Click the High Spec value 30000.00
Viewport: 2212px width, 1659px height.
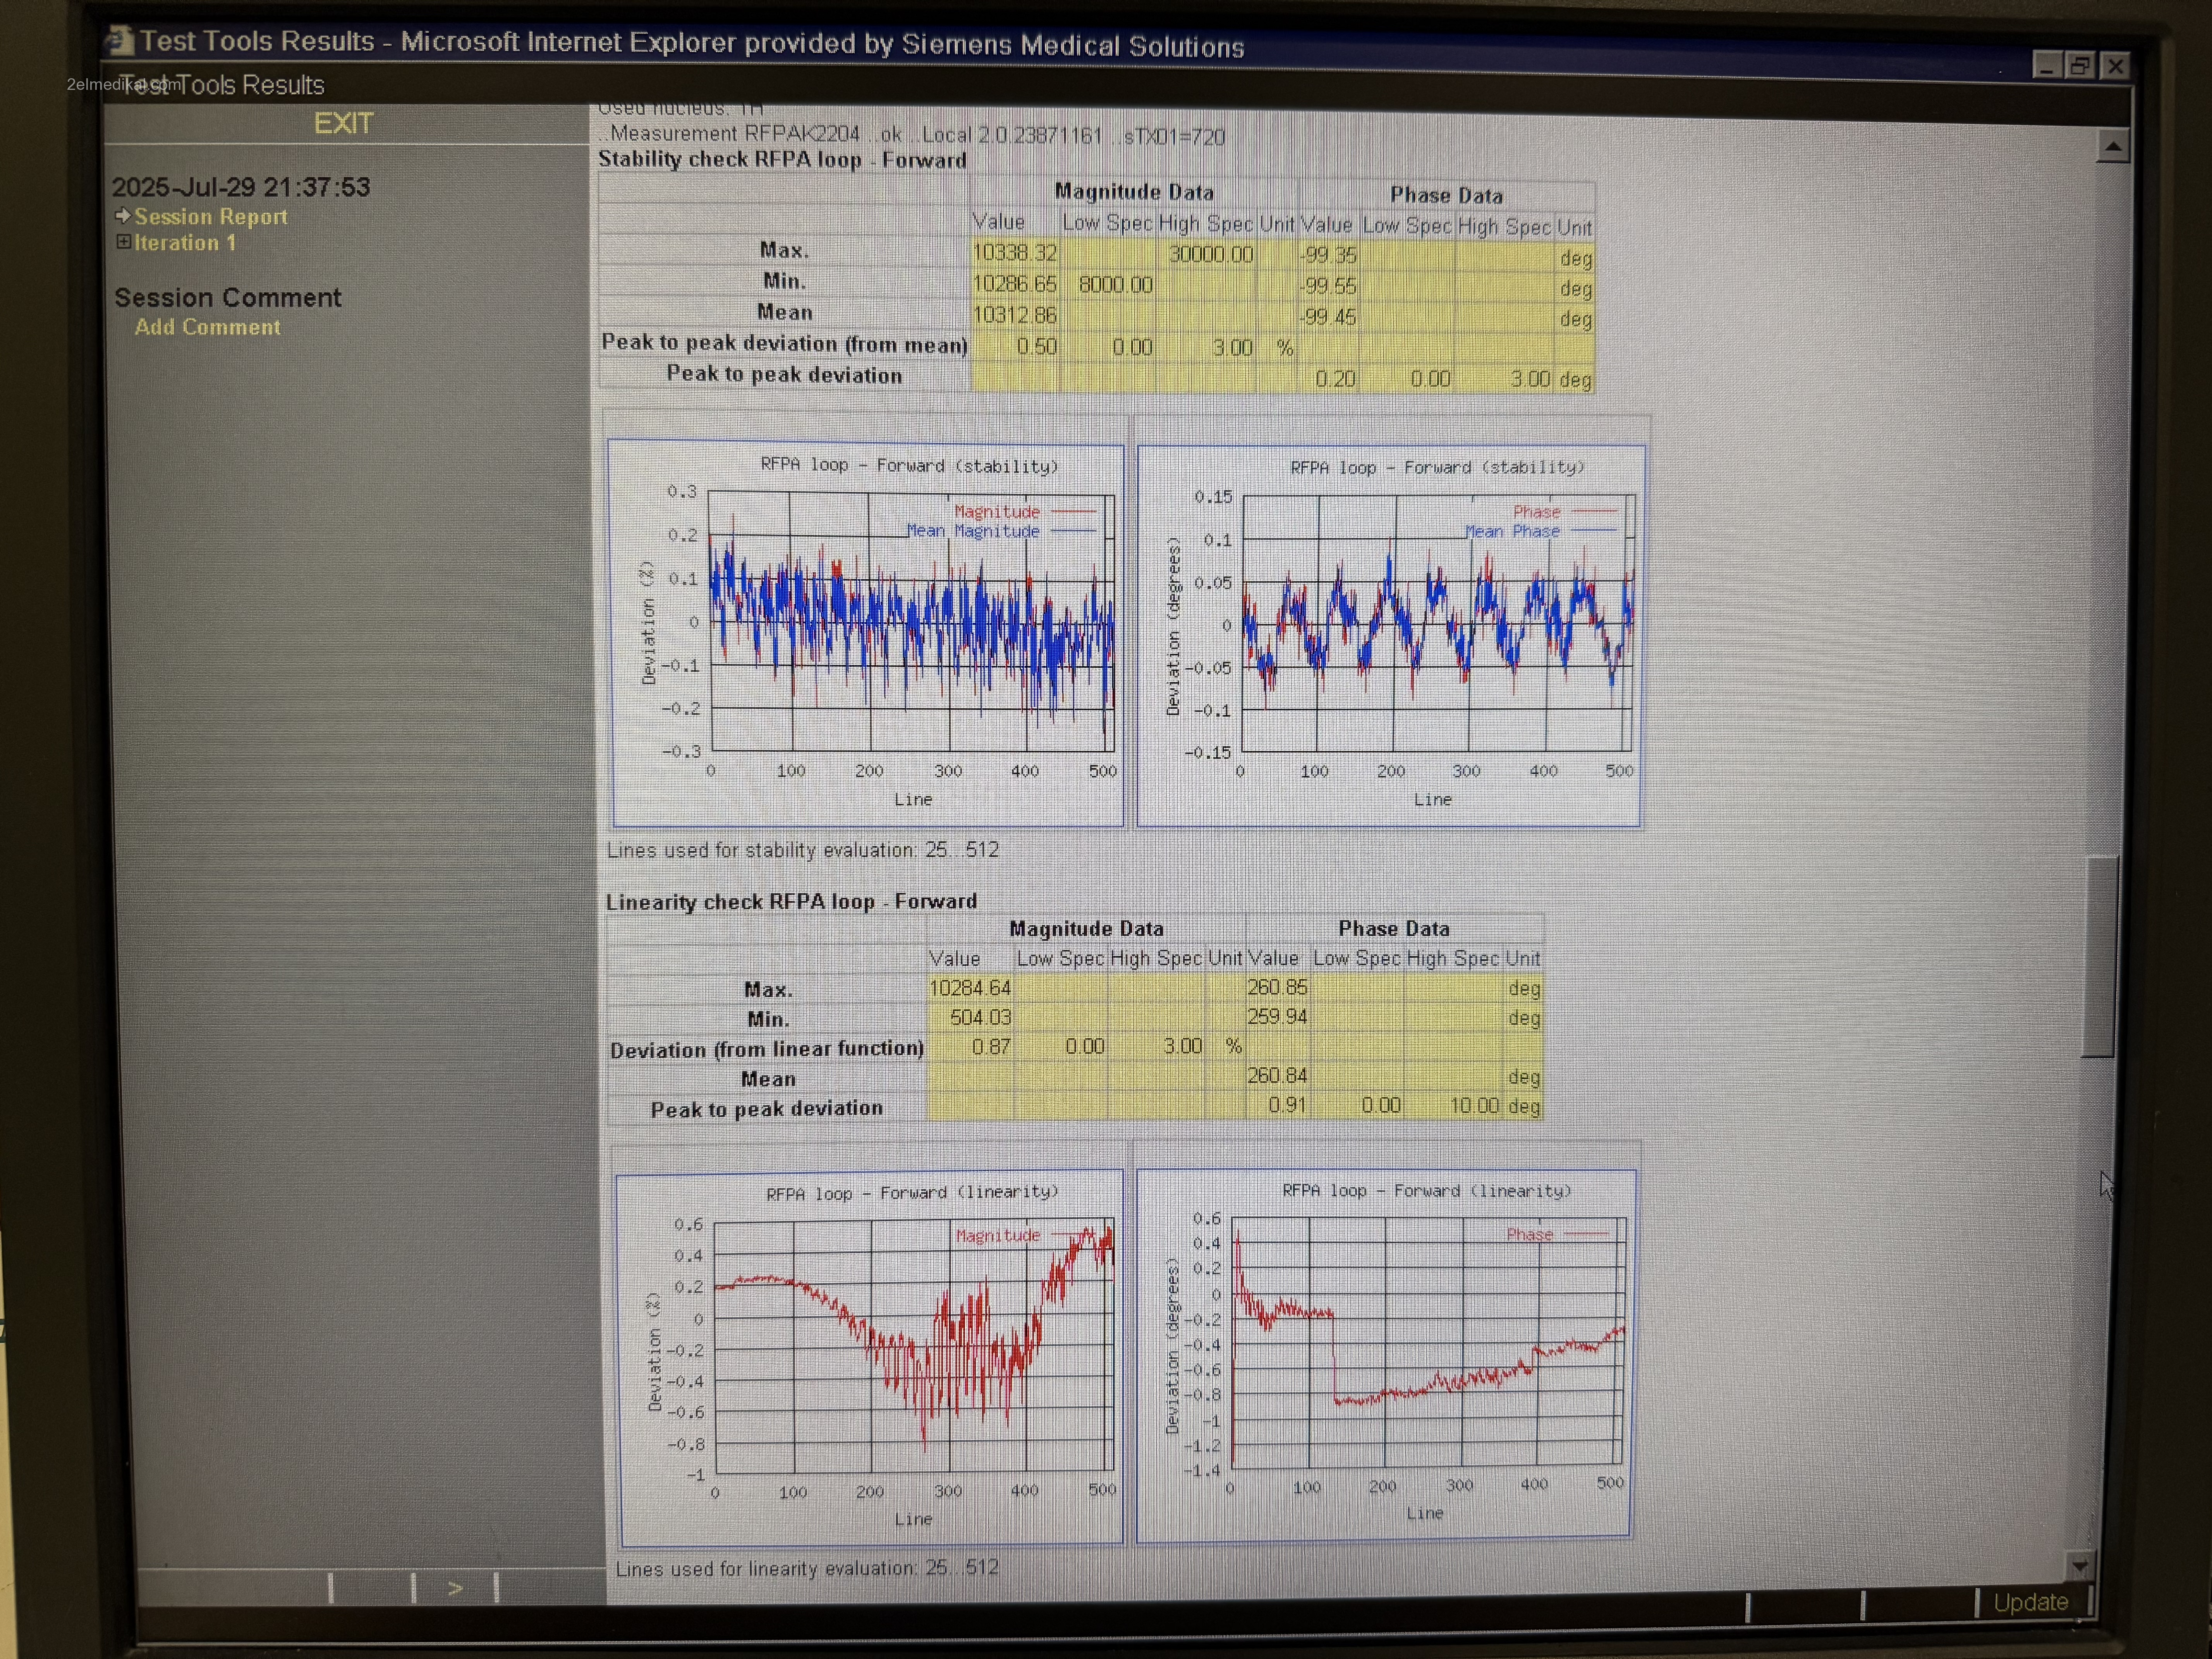tap(1211, 254)
